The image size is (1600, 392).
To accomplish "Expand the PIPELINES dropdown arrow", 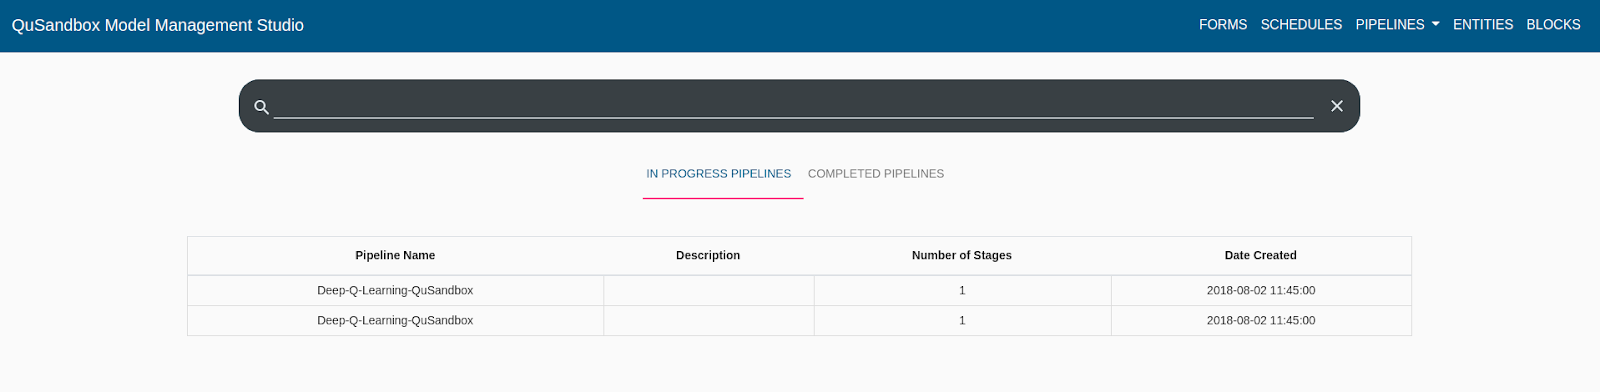I will pos(1436,24).
